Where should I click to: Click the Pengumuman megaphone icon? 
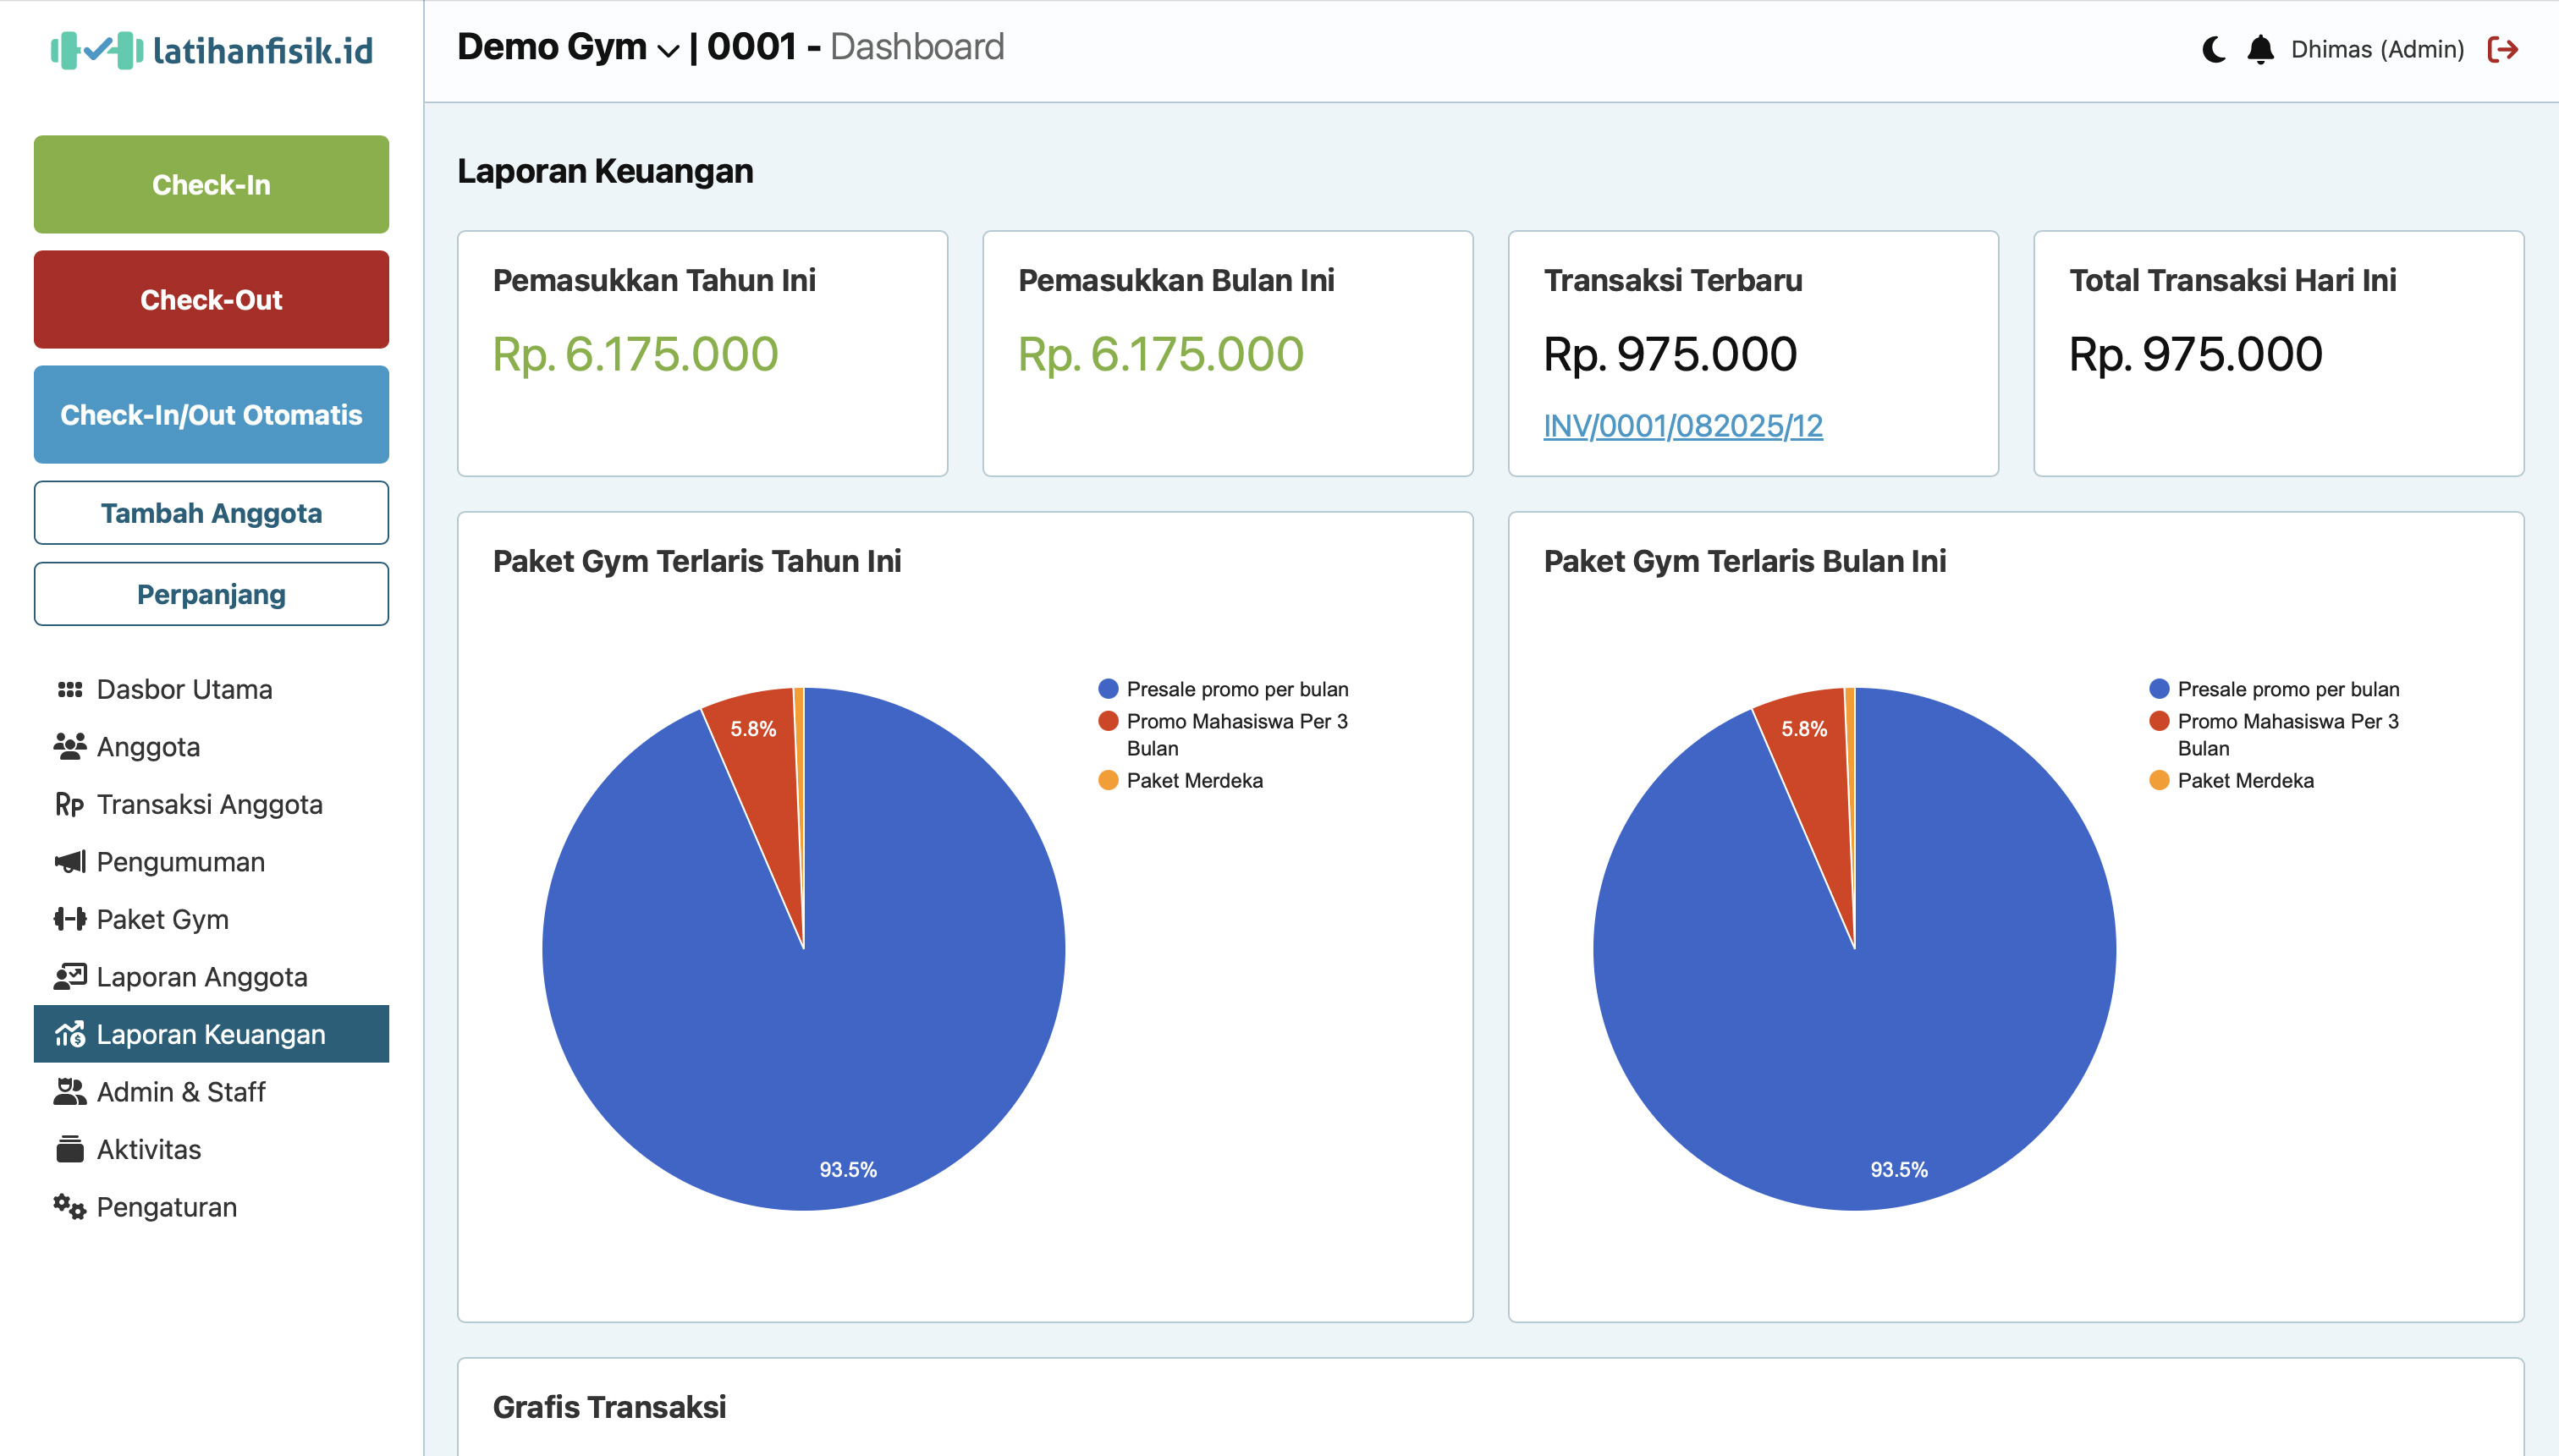click(69, 861)
